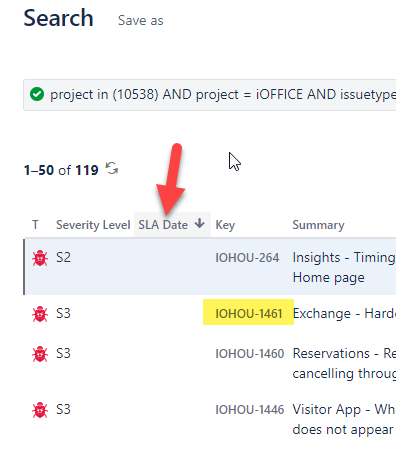Click the green valid query checkmark icon

(37, 94)
